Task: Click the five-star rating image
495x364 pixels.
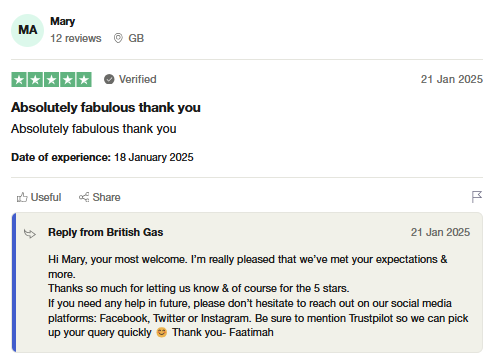Action: click(51, 80)
